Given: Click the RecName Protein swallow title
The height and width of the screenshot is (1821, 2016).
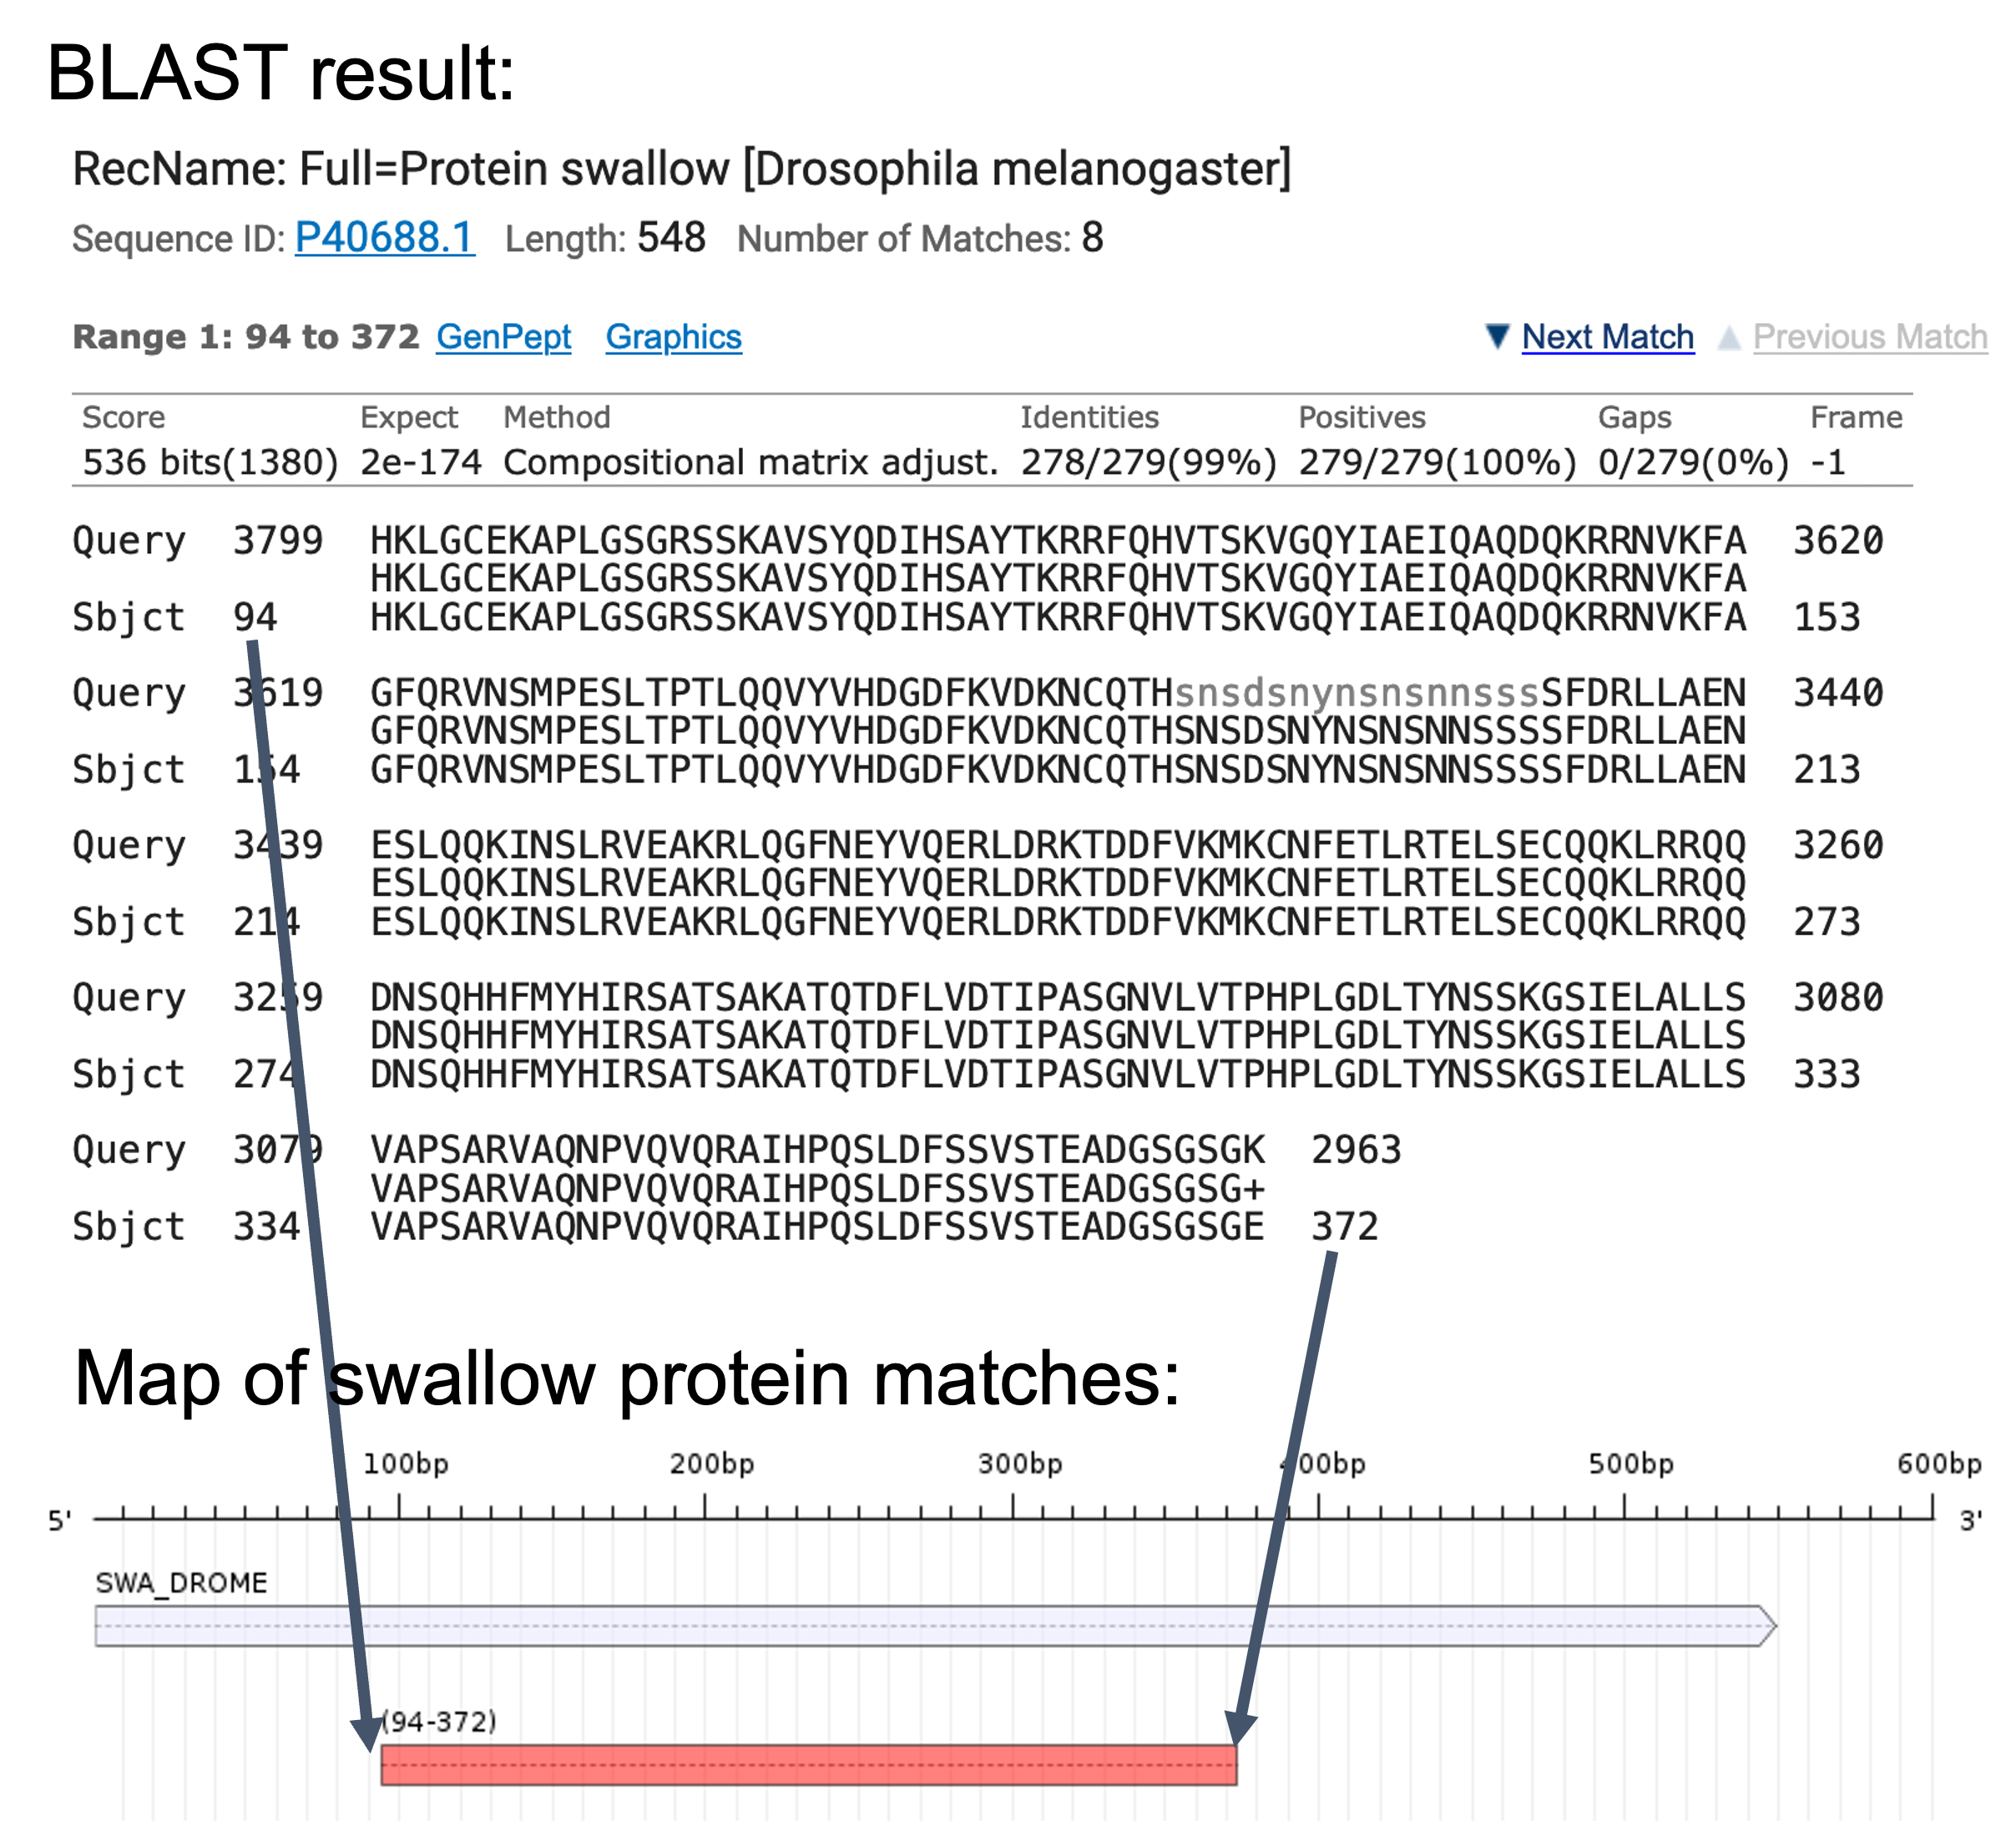Looking at the screenshot, I should pyautogui.click(x=681, y=168).
